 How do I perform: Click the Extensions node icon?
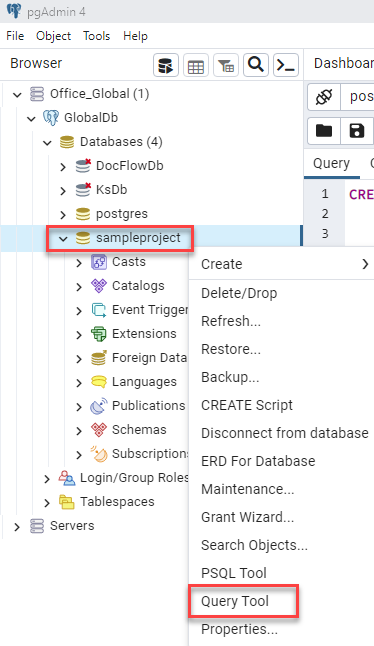coord(99,334)
